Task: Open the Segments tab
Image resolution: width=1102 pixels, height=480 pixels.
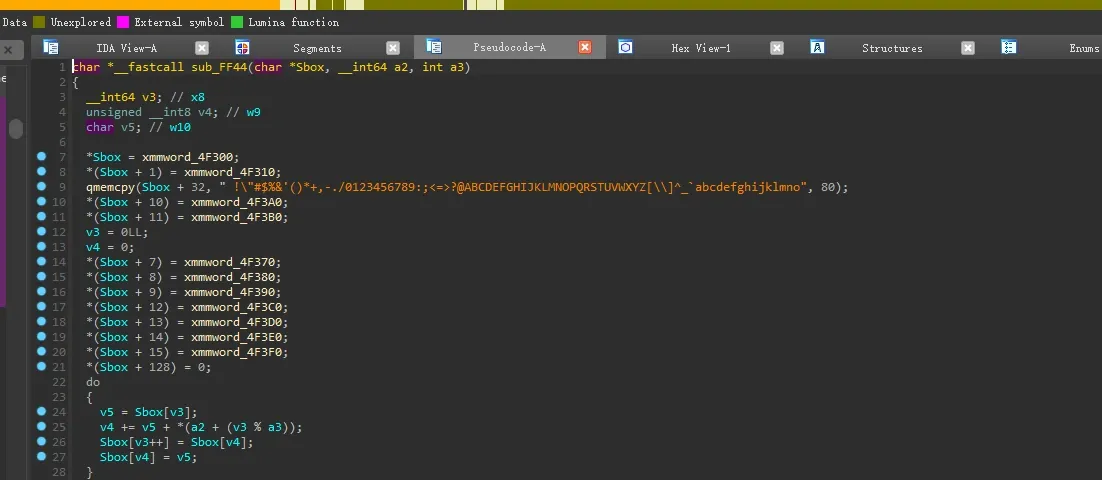Action: tap(317, 48)
